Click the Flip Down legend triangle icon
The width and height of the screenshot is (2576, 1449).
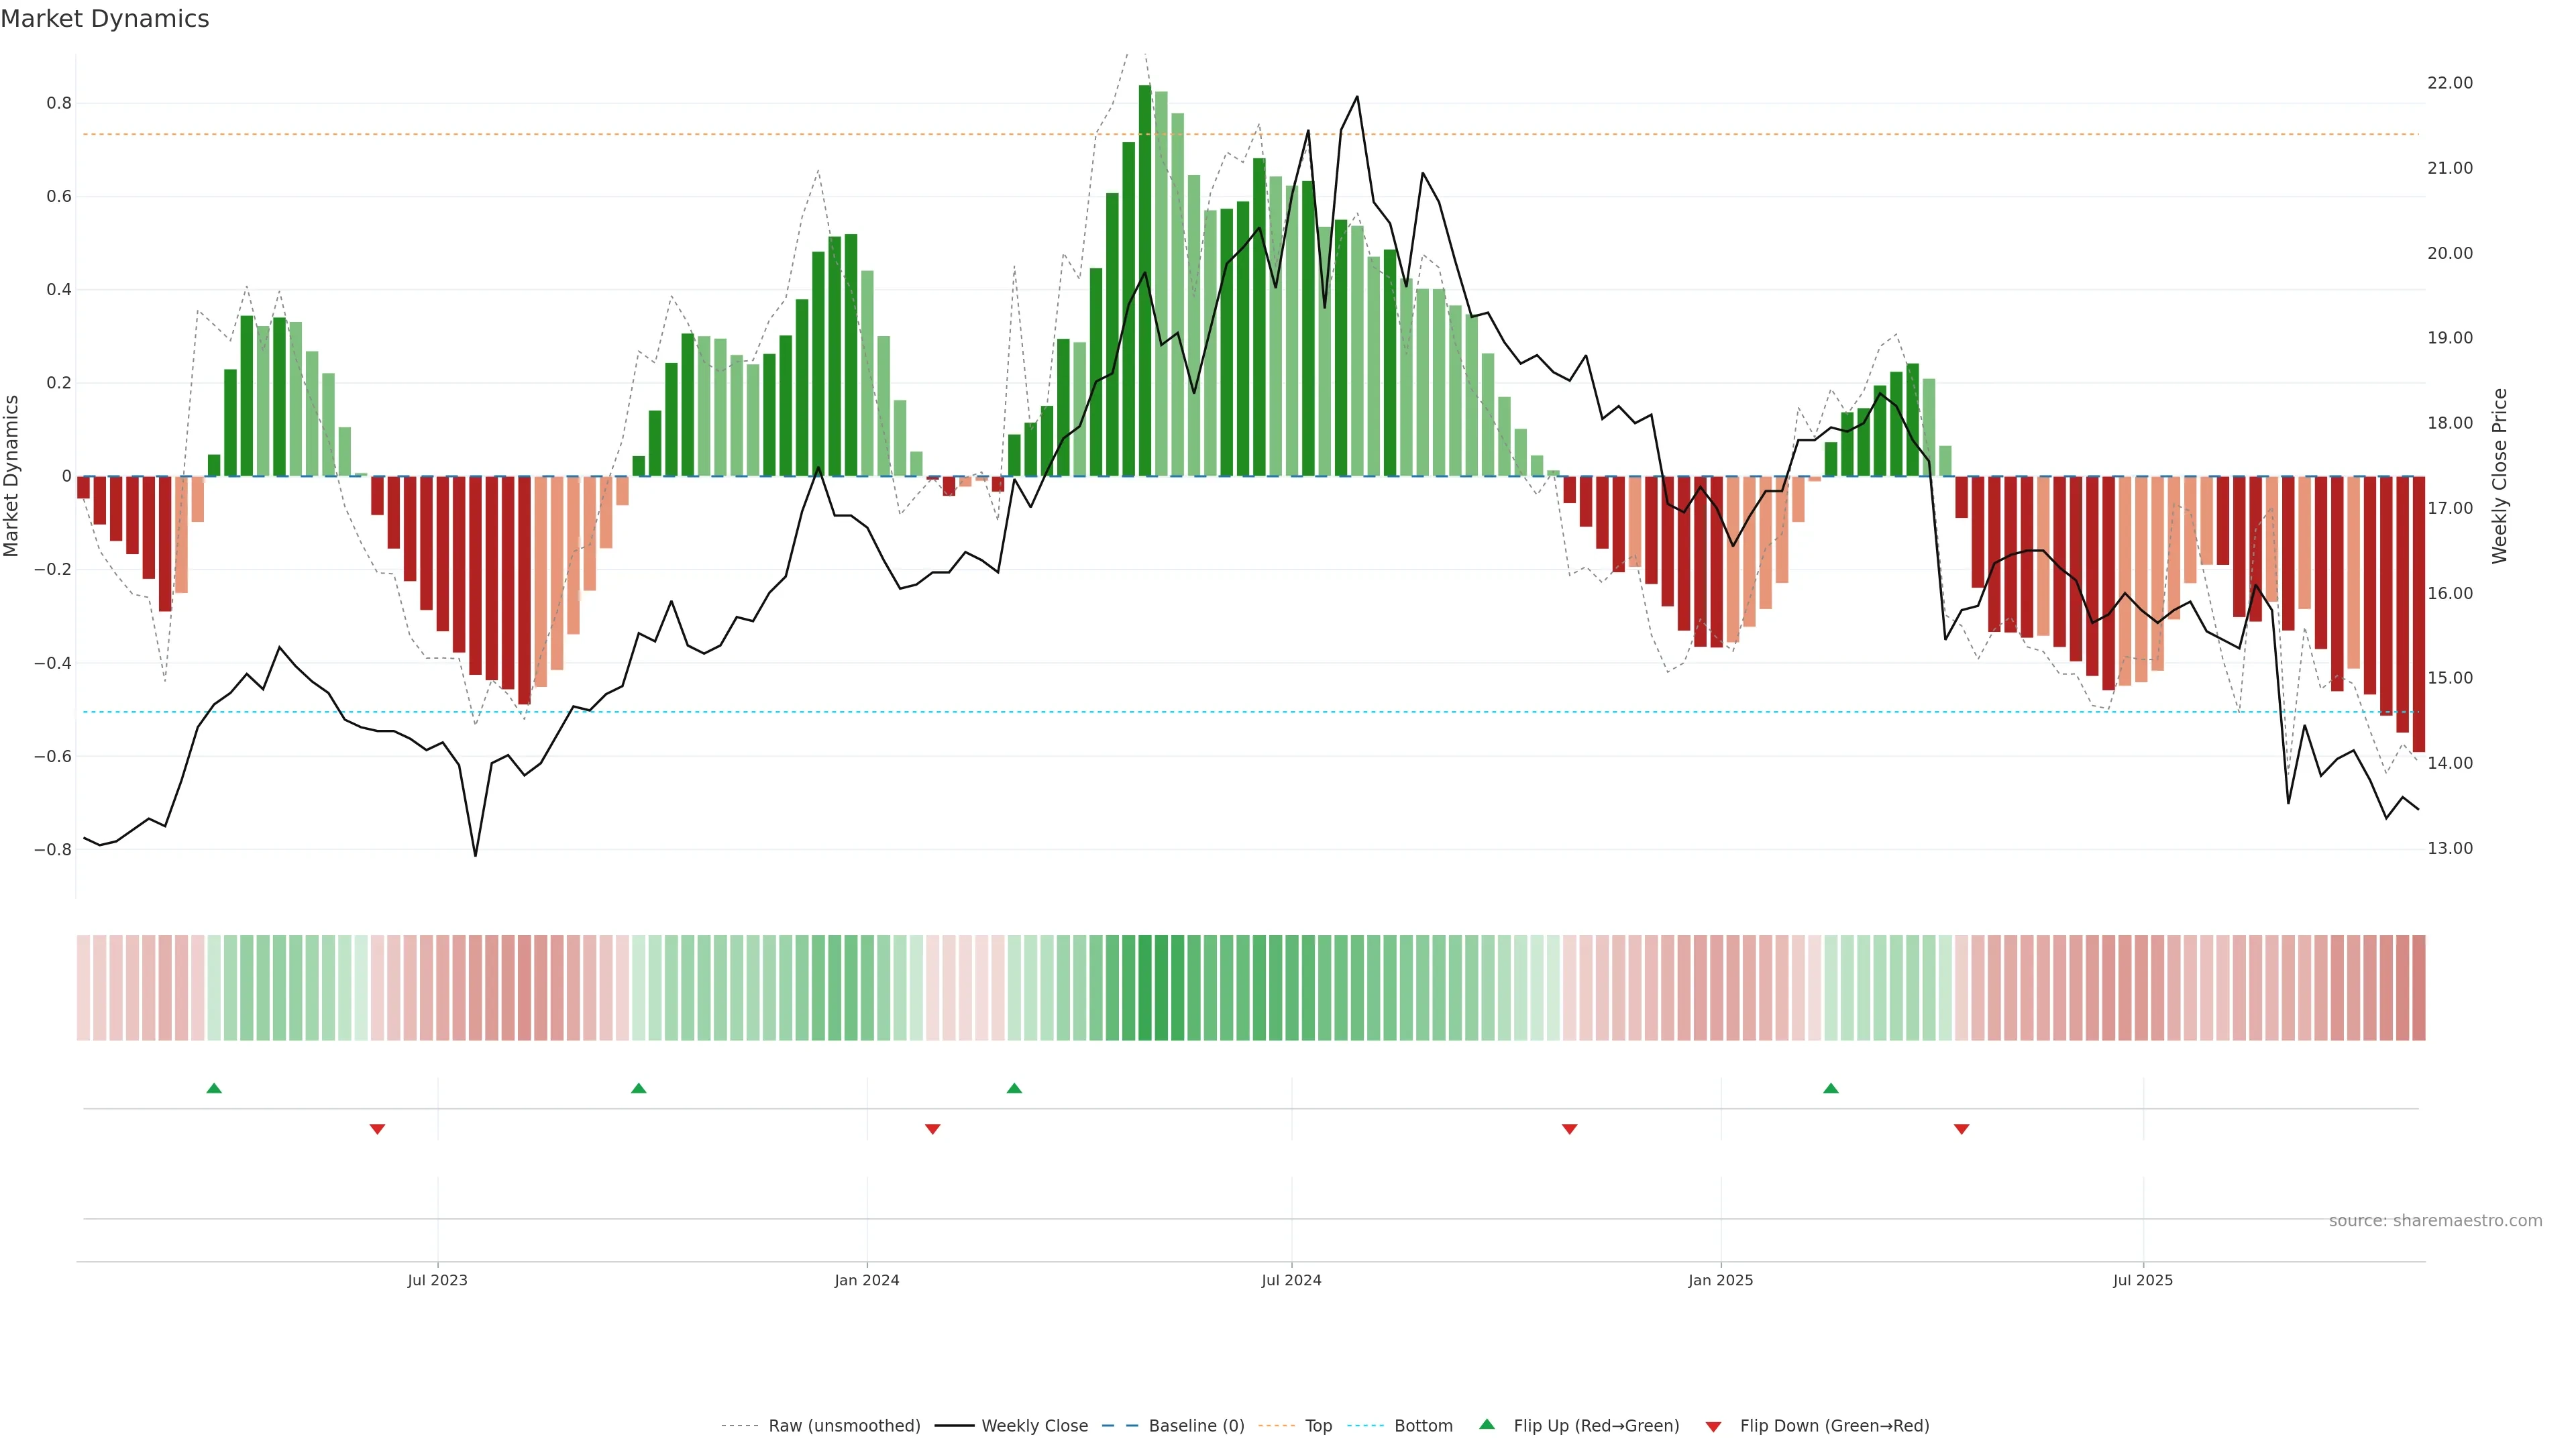1713,1427
